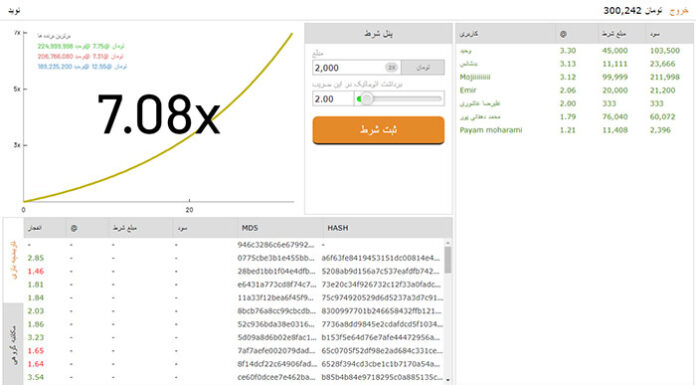Click the 3.54 crash value in history

pos(36,377)
